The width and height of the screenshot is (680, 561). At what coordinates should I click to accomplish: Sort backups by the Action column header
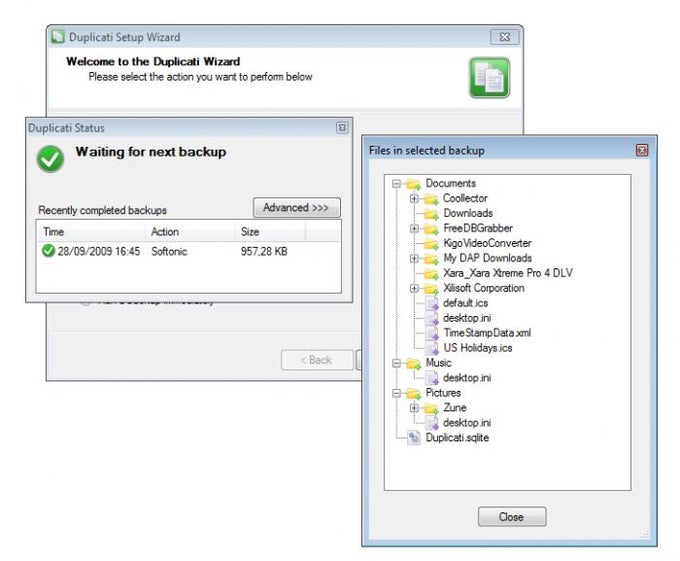tap(190, 232)
